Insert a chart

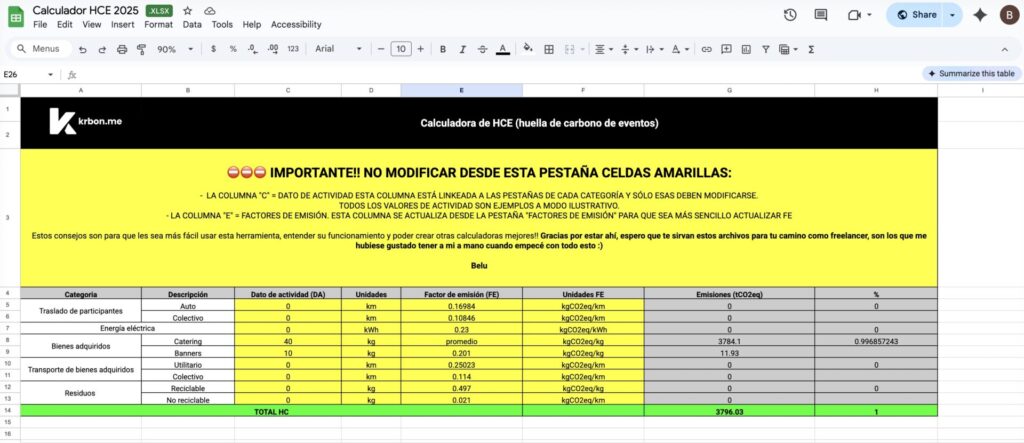746,49
